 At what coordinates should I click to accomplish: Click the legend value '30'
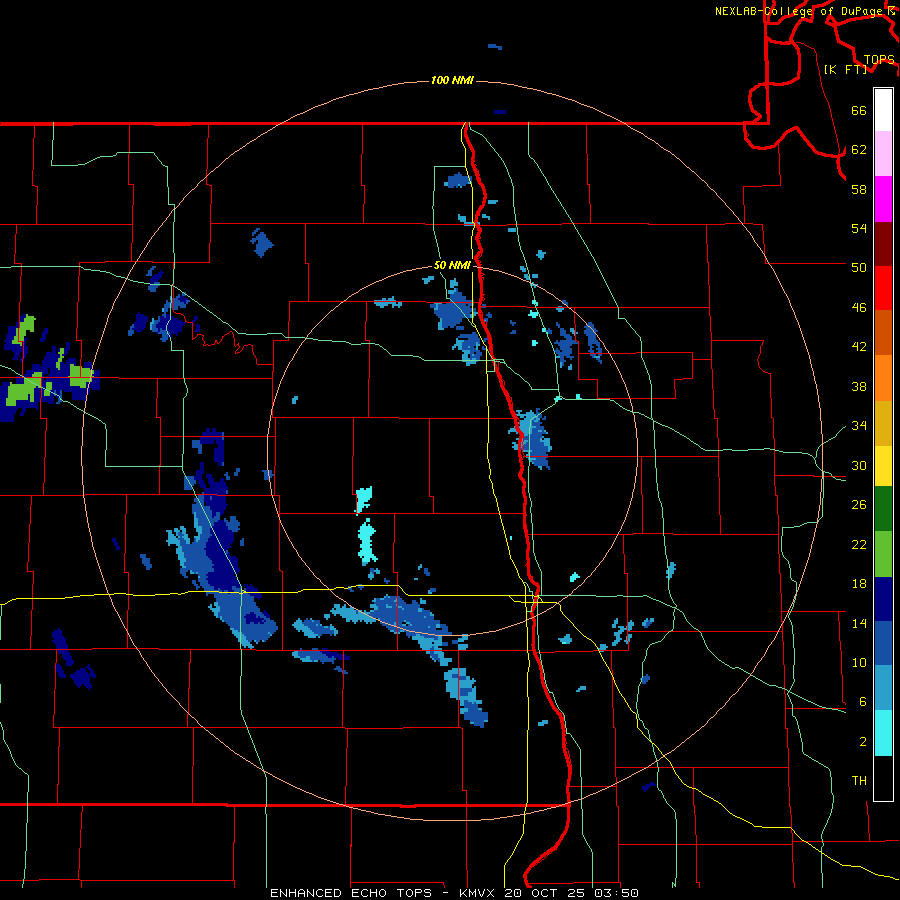[859, 465]
